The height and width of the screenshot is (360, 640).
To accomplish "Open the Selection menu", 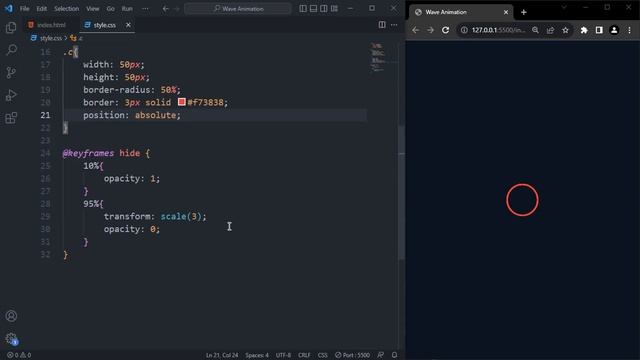I will pos(67,8).
